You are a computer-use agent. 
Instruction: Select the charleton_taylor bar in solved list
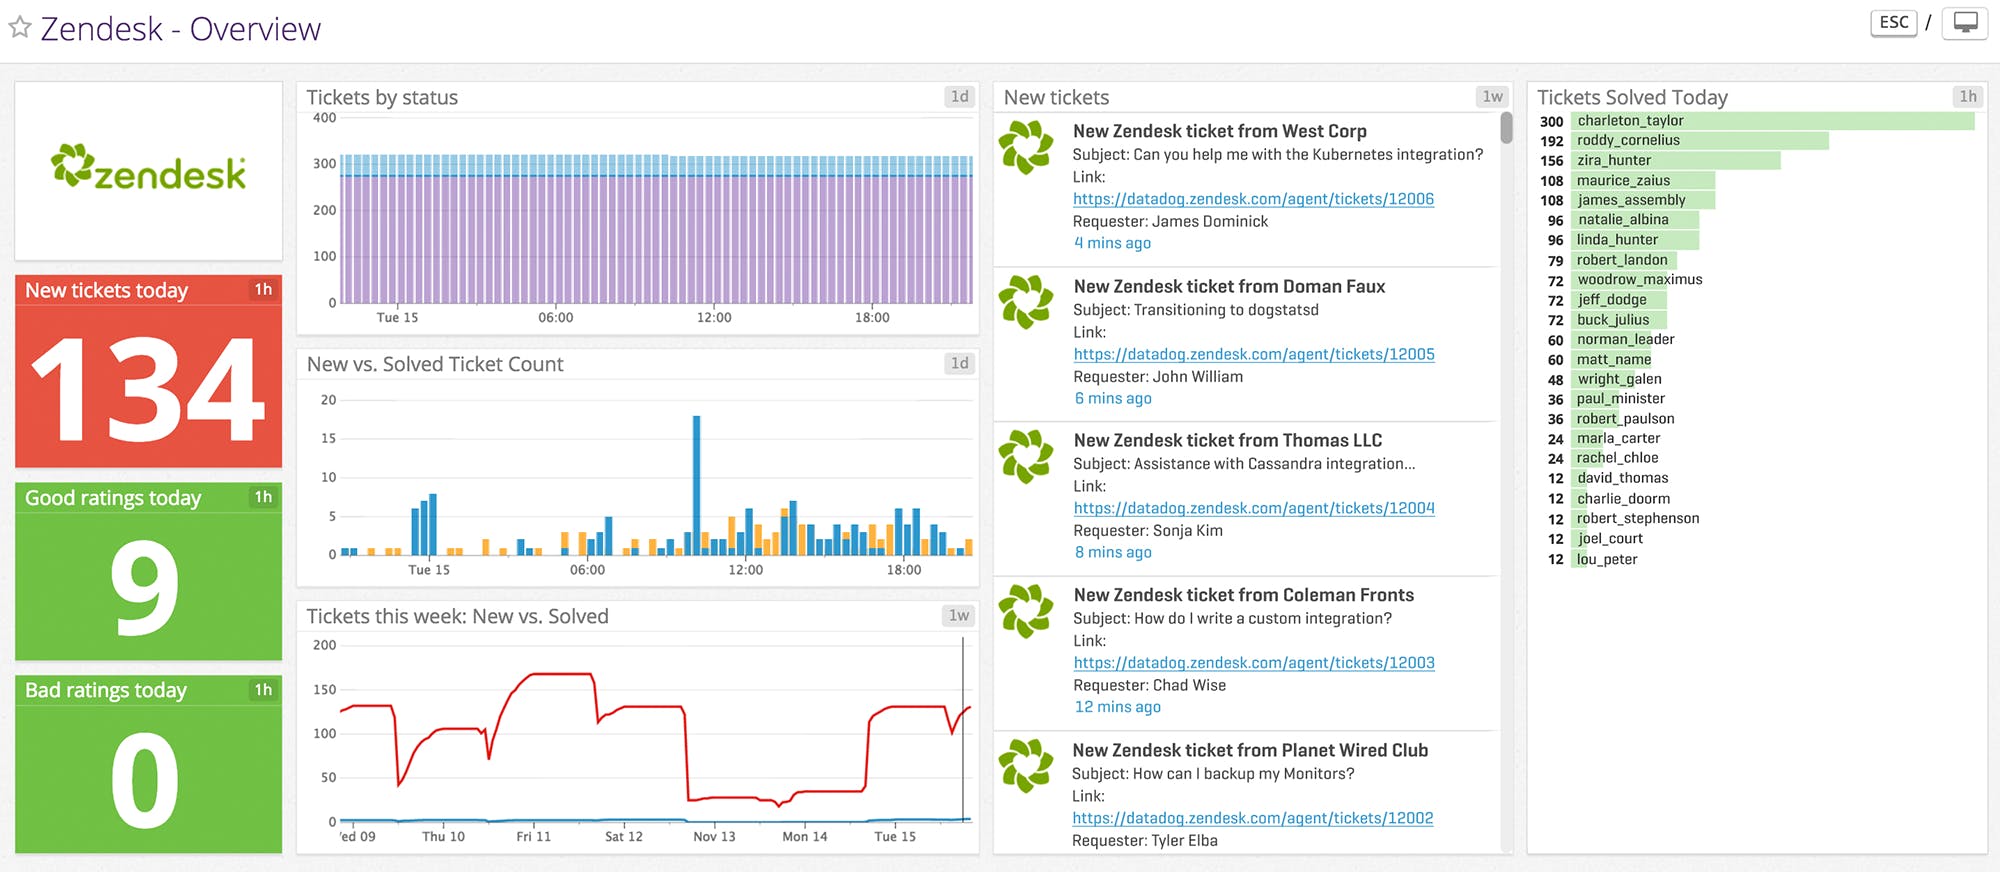coord(1772,121)
